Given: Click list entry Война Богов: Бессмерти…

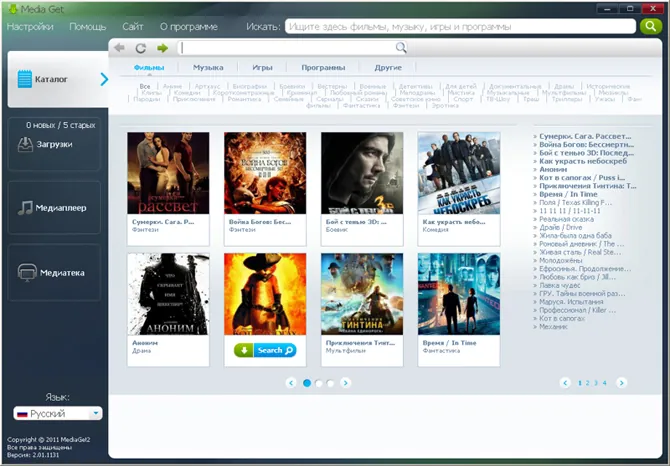Looking at the screenshot, I should 586,144.
